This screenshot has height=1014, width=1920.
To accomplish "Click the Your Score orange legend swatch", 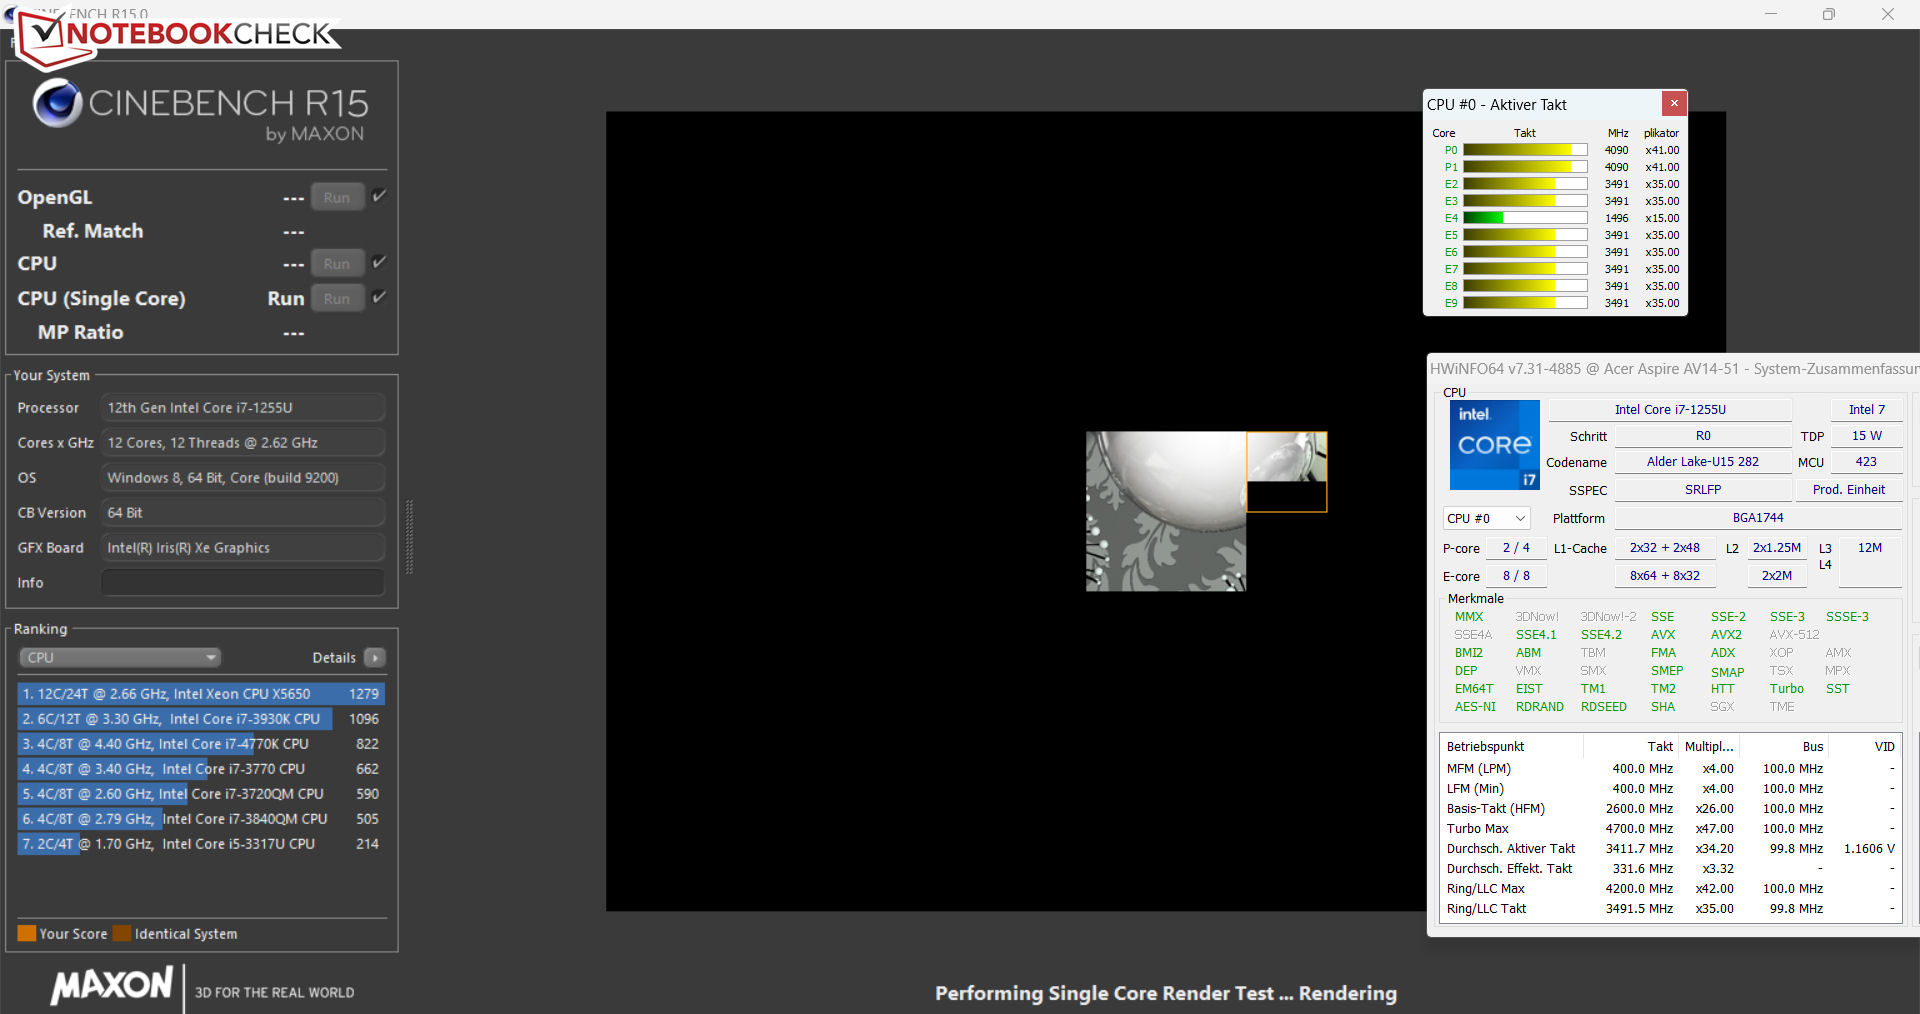I will [27, 933].
